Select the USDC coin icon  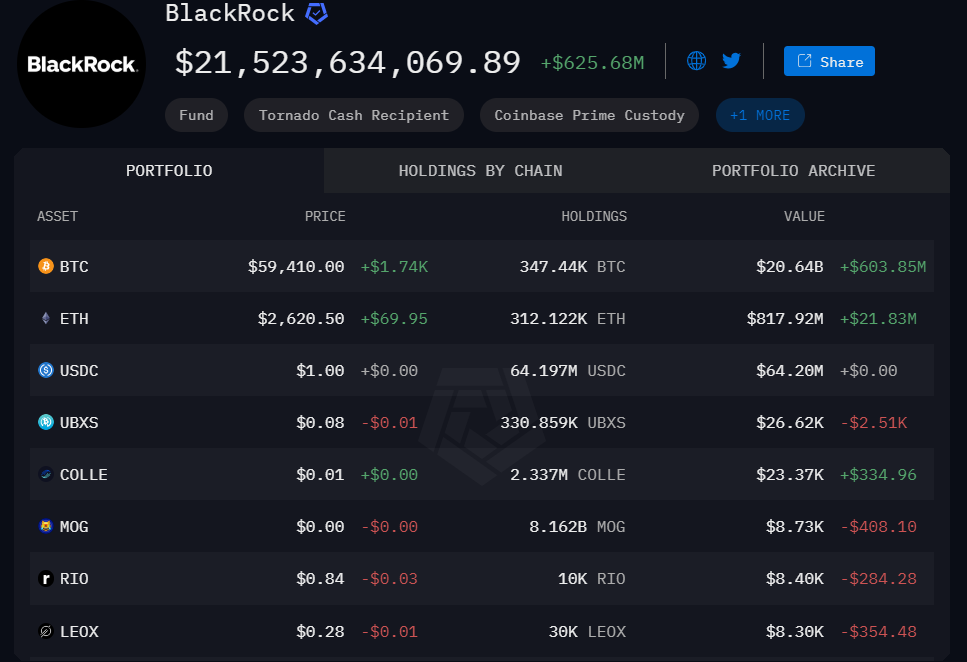[44, 370]
